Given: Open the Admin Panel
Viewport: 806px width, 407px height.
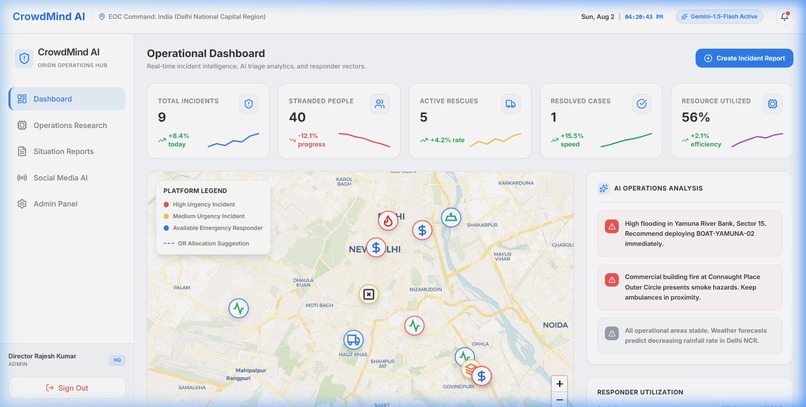Looking at the screenshot, I should 67,204.
